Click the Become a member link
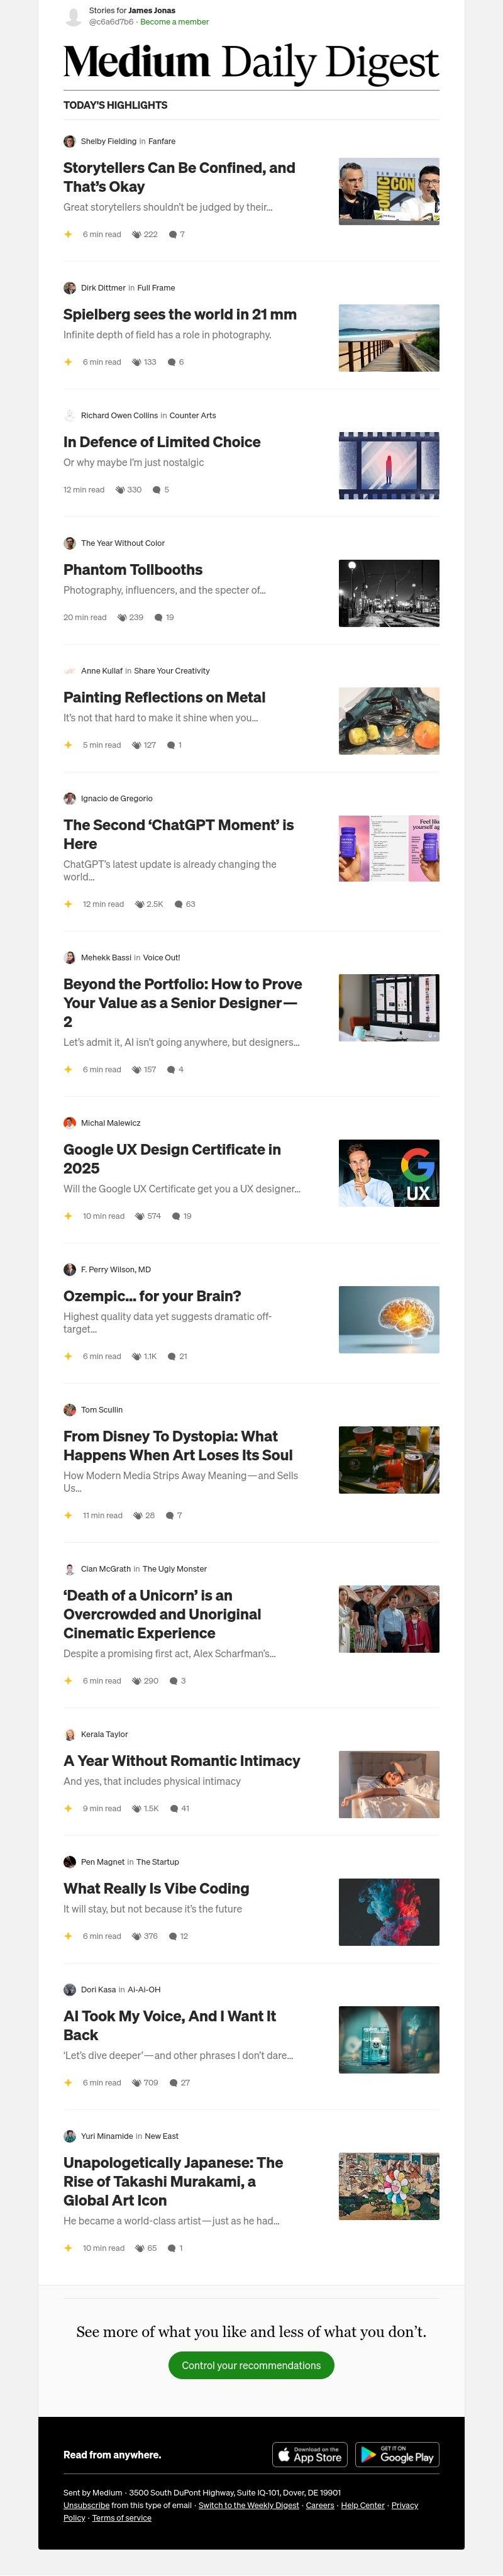This screenshot has width=503, height=2576. (x=174, y=21)
